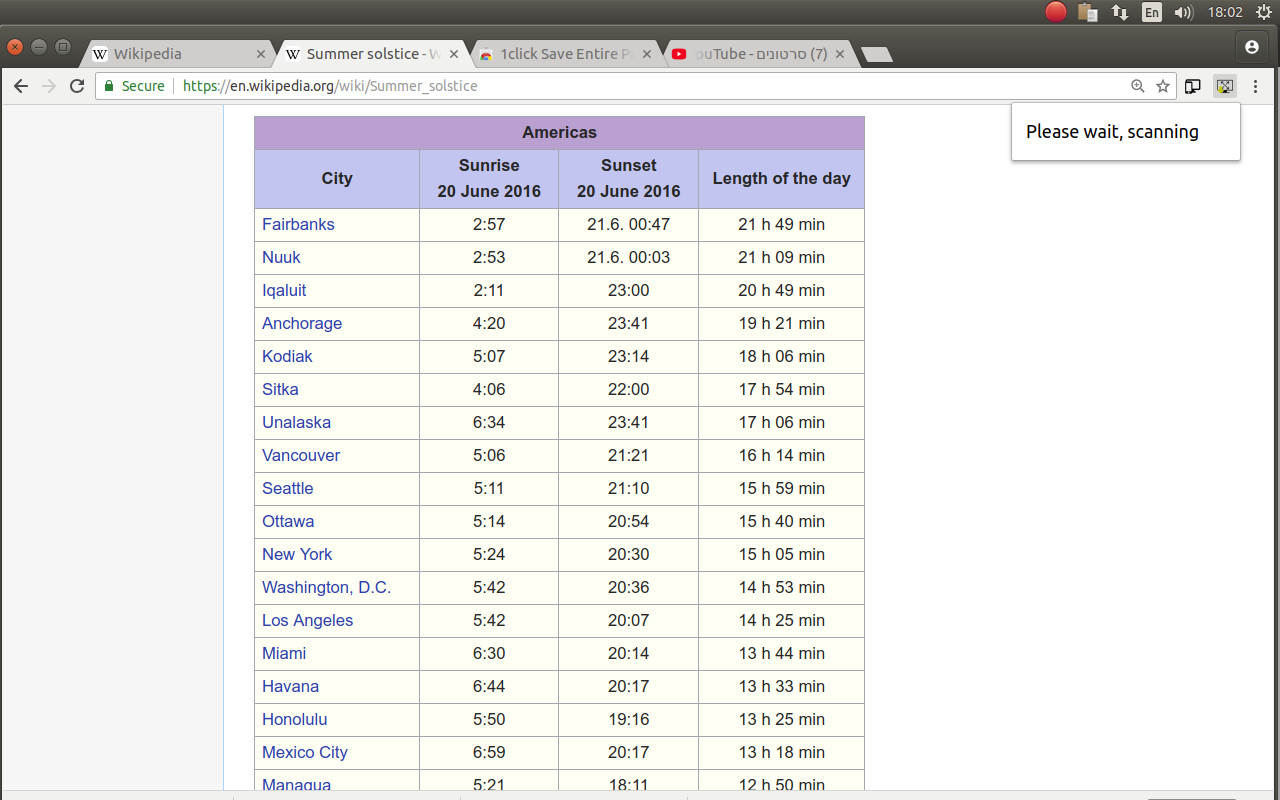The width and height of the screenshot is (1280, 800).
Task: Close the 1click Save Entire Page tab
Action: pos(646,54)
